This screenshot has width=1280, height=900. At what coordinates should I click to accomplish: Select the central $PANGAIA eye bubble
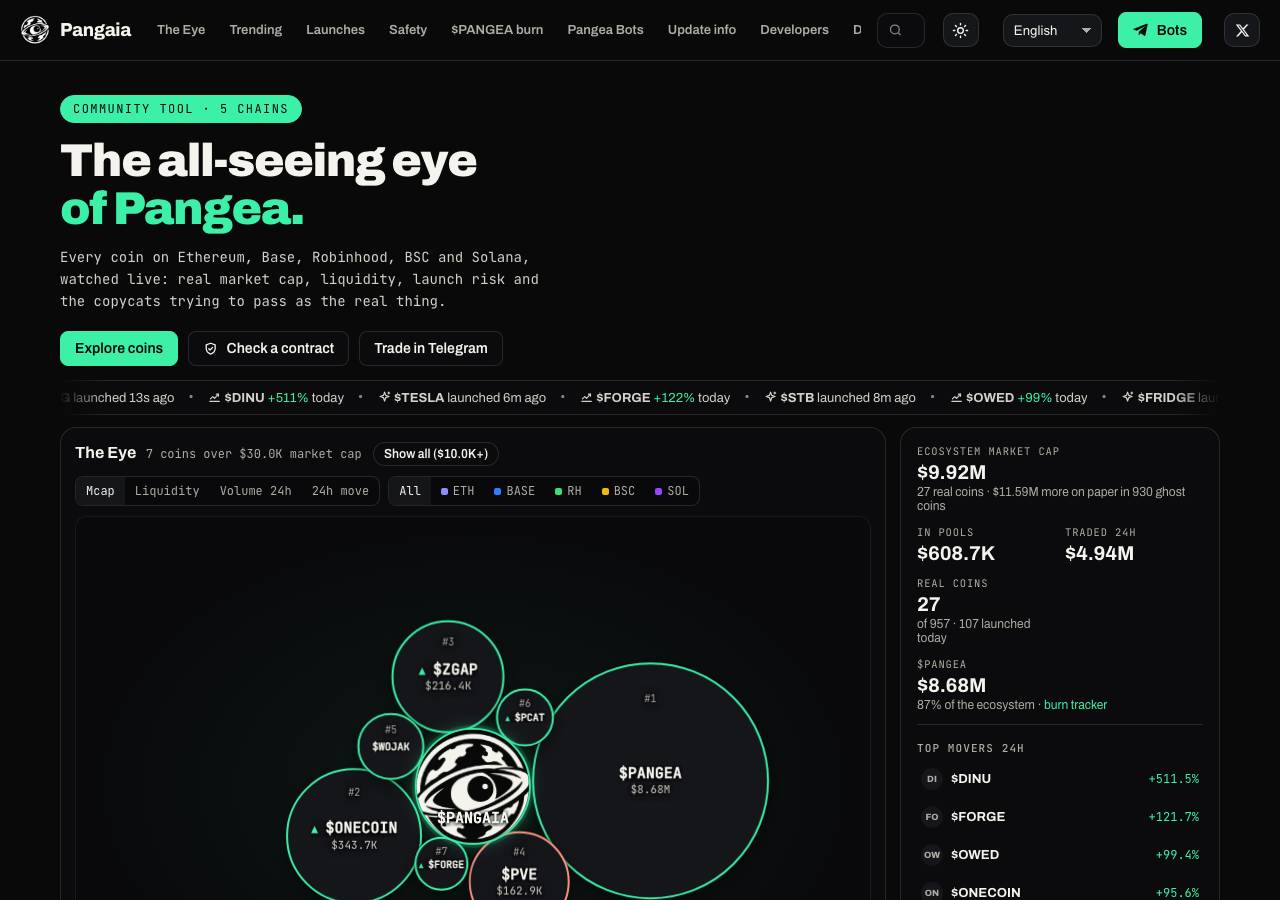(x=472, y=786)
